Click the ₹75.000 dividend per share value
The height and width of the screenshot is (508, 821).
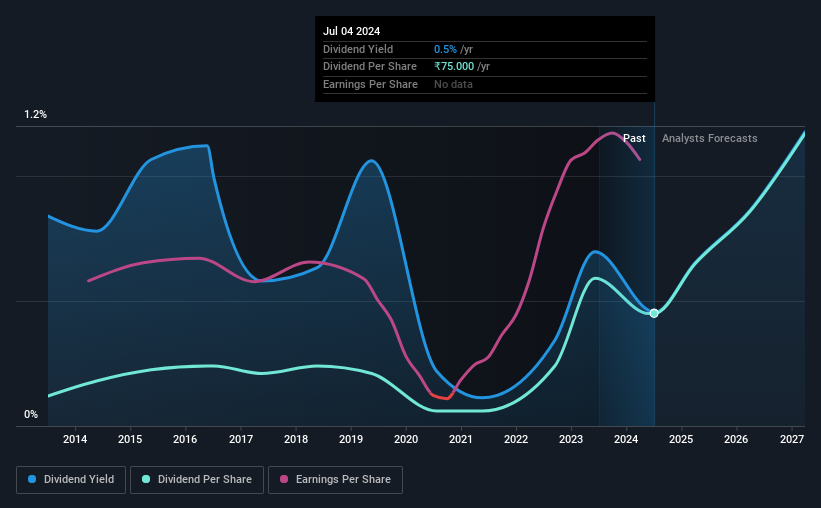coord(454,67)
